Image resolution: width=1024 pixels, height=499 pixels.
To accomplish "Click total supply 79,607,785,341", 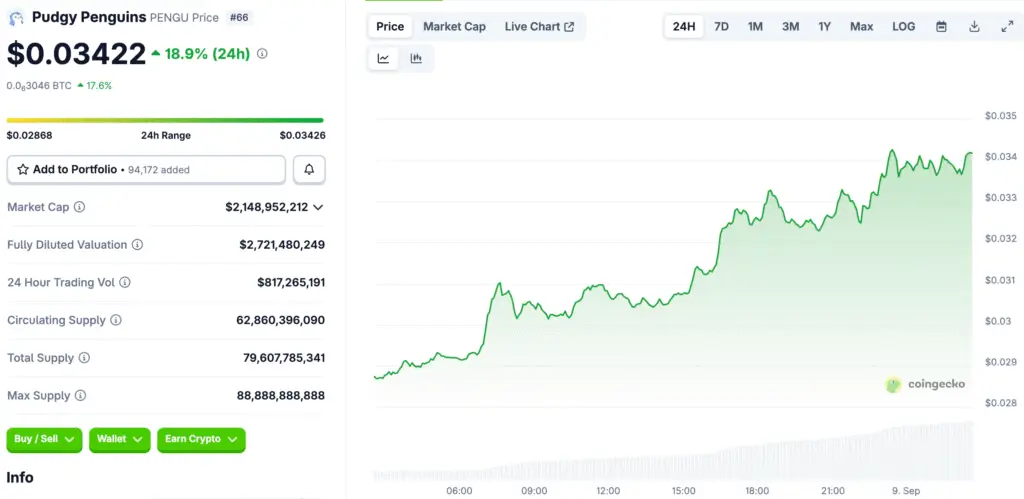I will pos(284,358).
